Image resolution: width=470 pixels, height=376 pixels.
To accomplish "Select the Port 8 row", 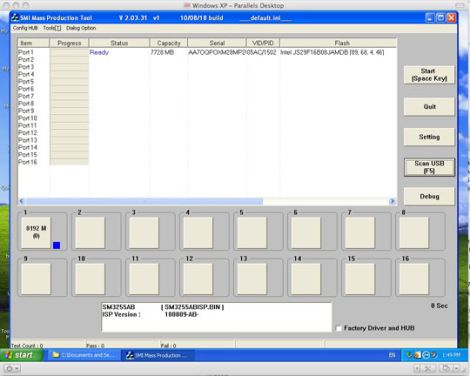I will [x=207, y=104].
